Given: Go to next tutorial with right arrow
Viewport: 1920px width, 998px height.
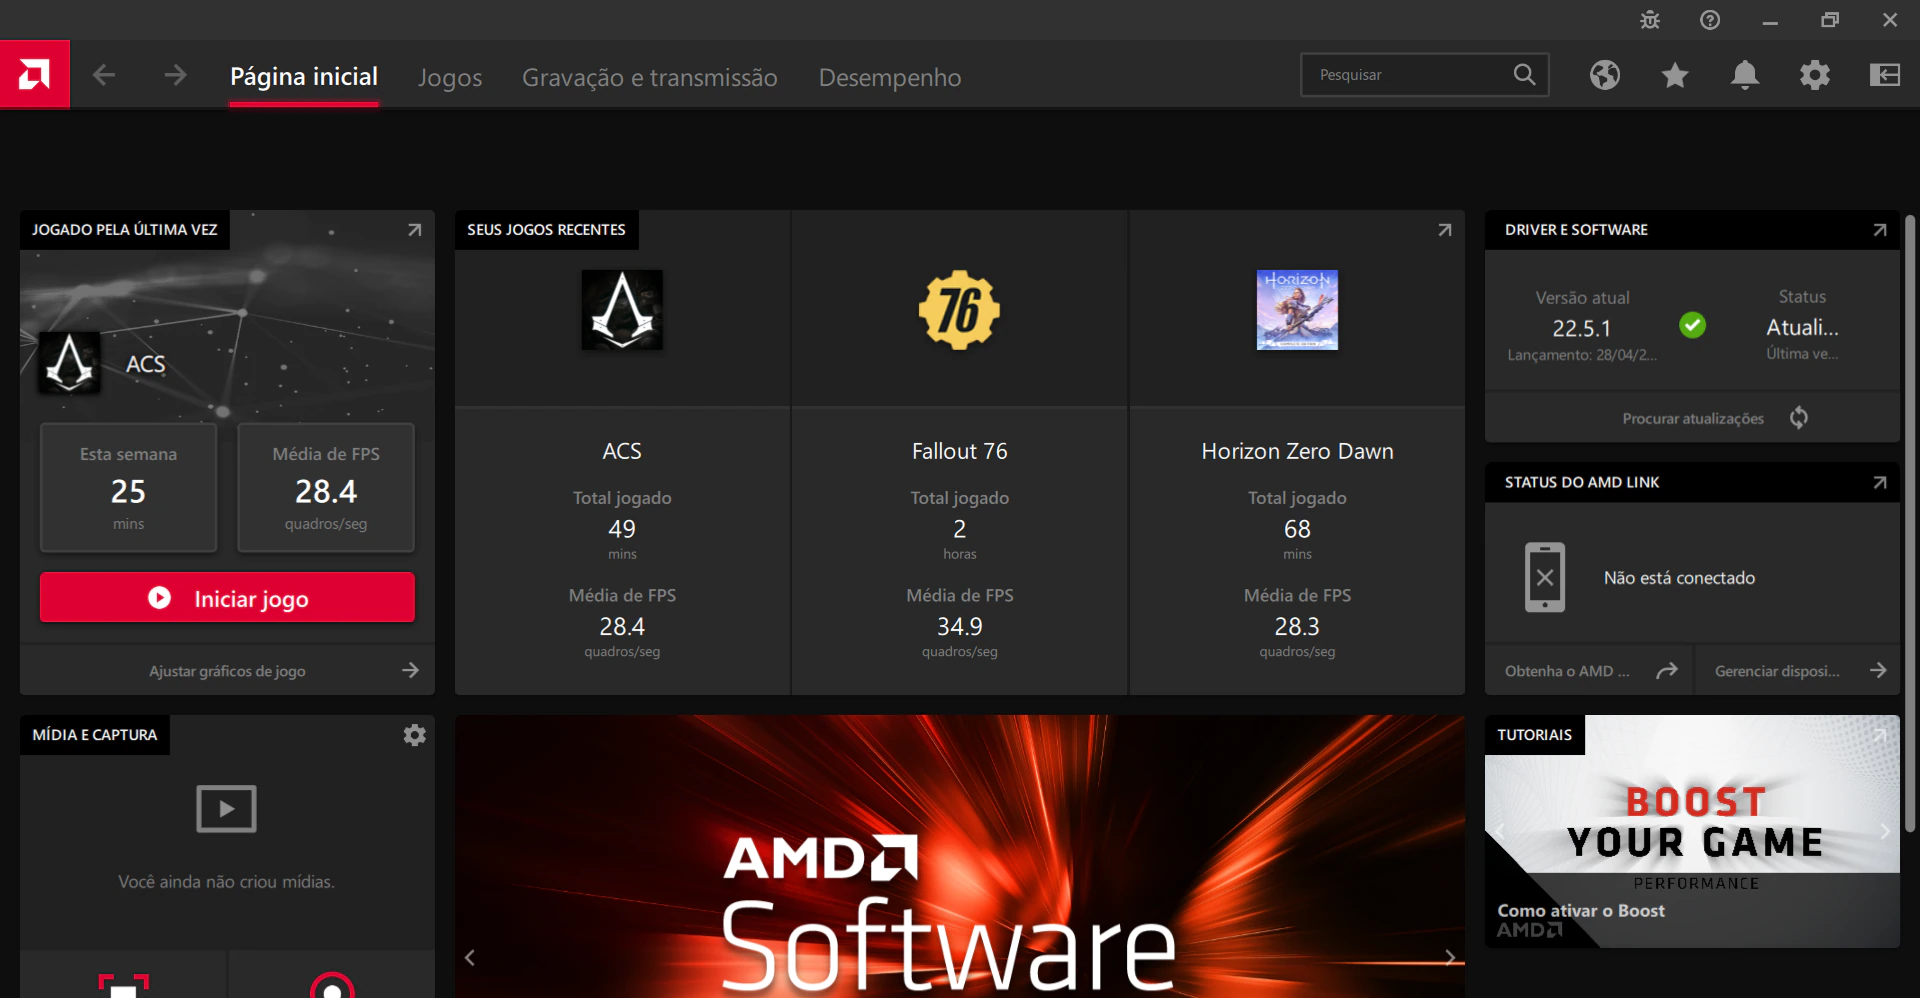Looking at the screenshot, I should click(1885, 831).
